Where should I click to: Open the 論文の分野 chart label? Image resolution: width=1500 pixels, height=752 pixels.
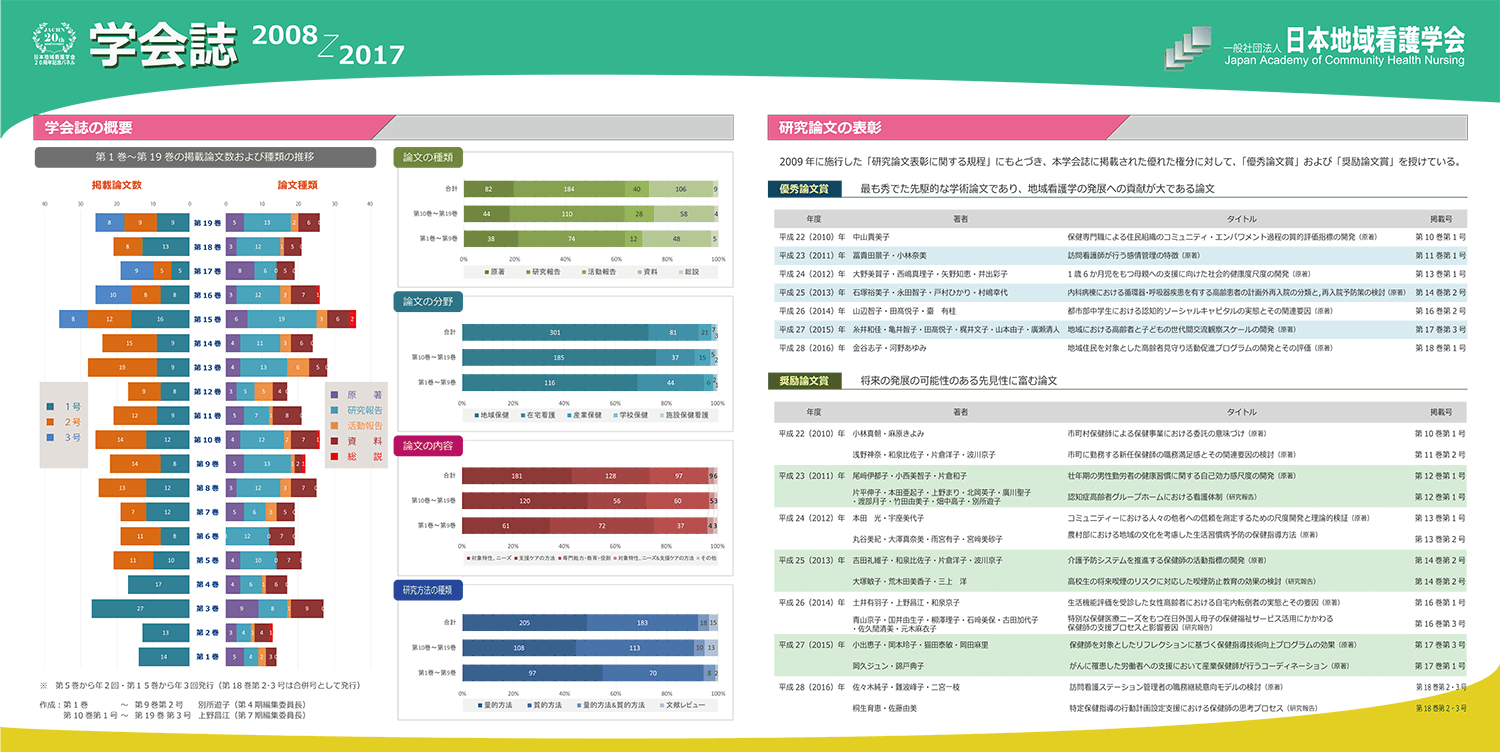click(428, 302)
